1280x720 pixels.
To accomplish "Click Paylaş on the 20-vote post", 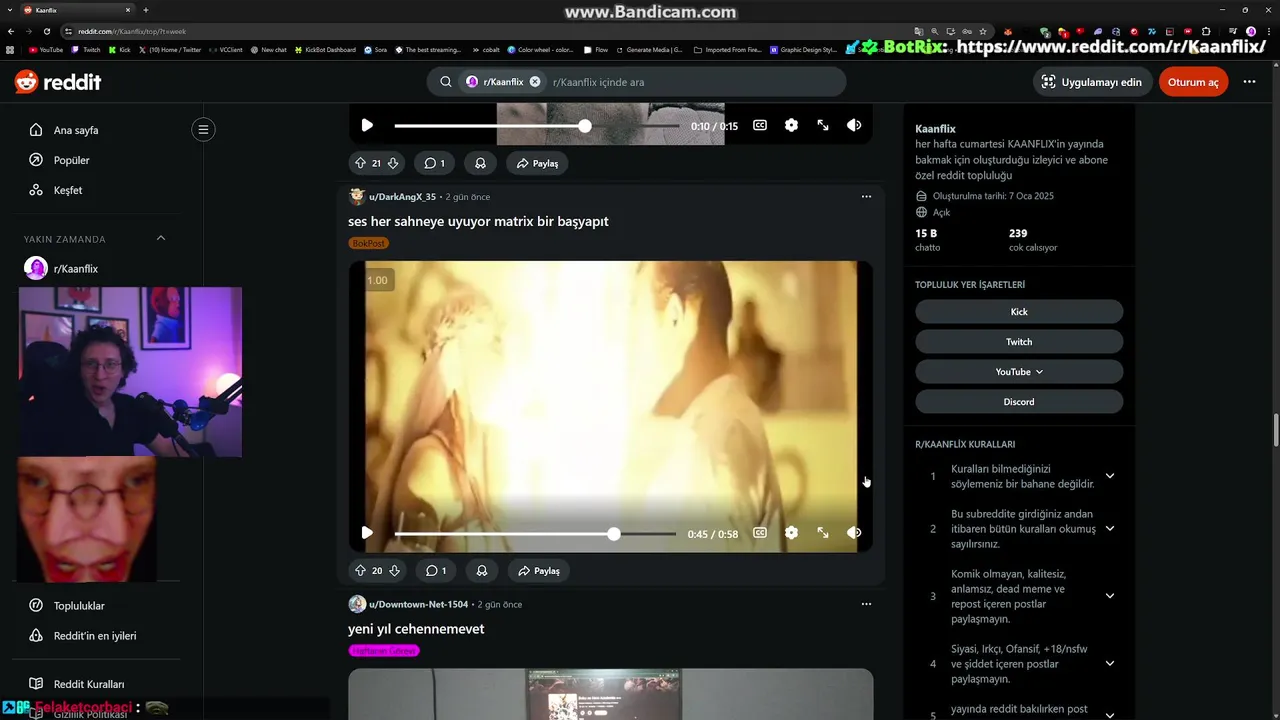I will click(539, 571).
